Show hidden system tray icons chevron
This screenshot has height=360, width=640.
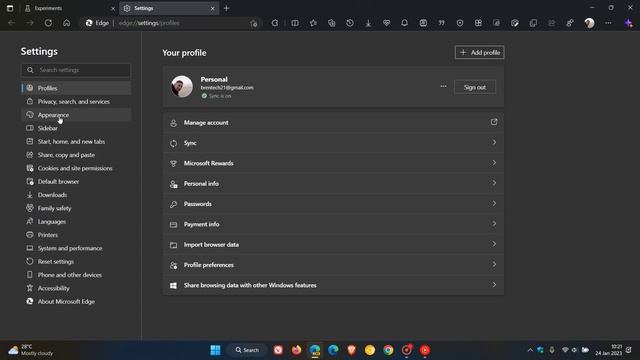tap(530, 350)
